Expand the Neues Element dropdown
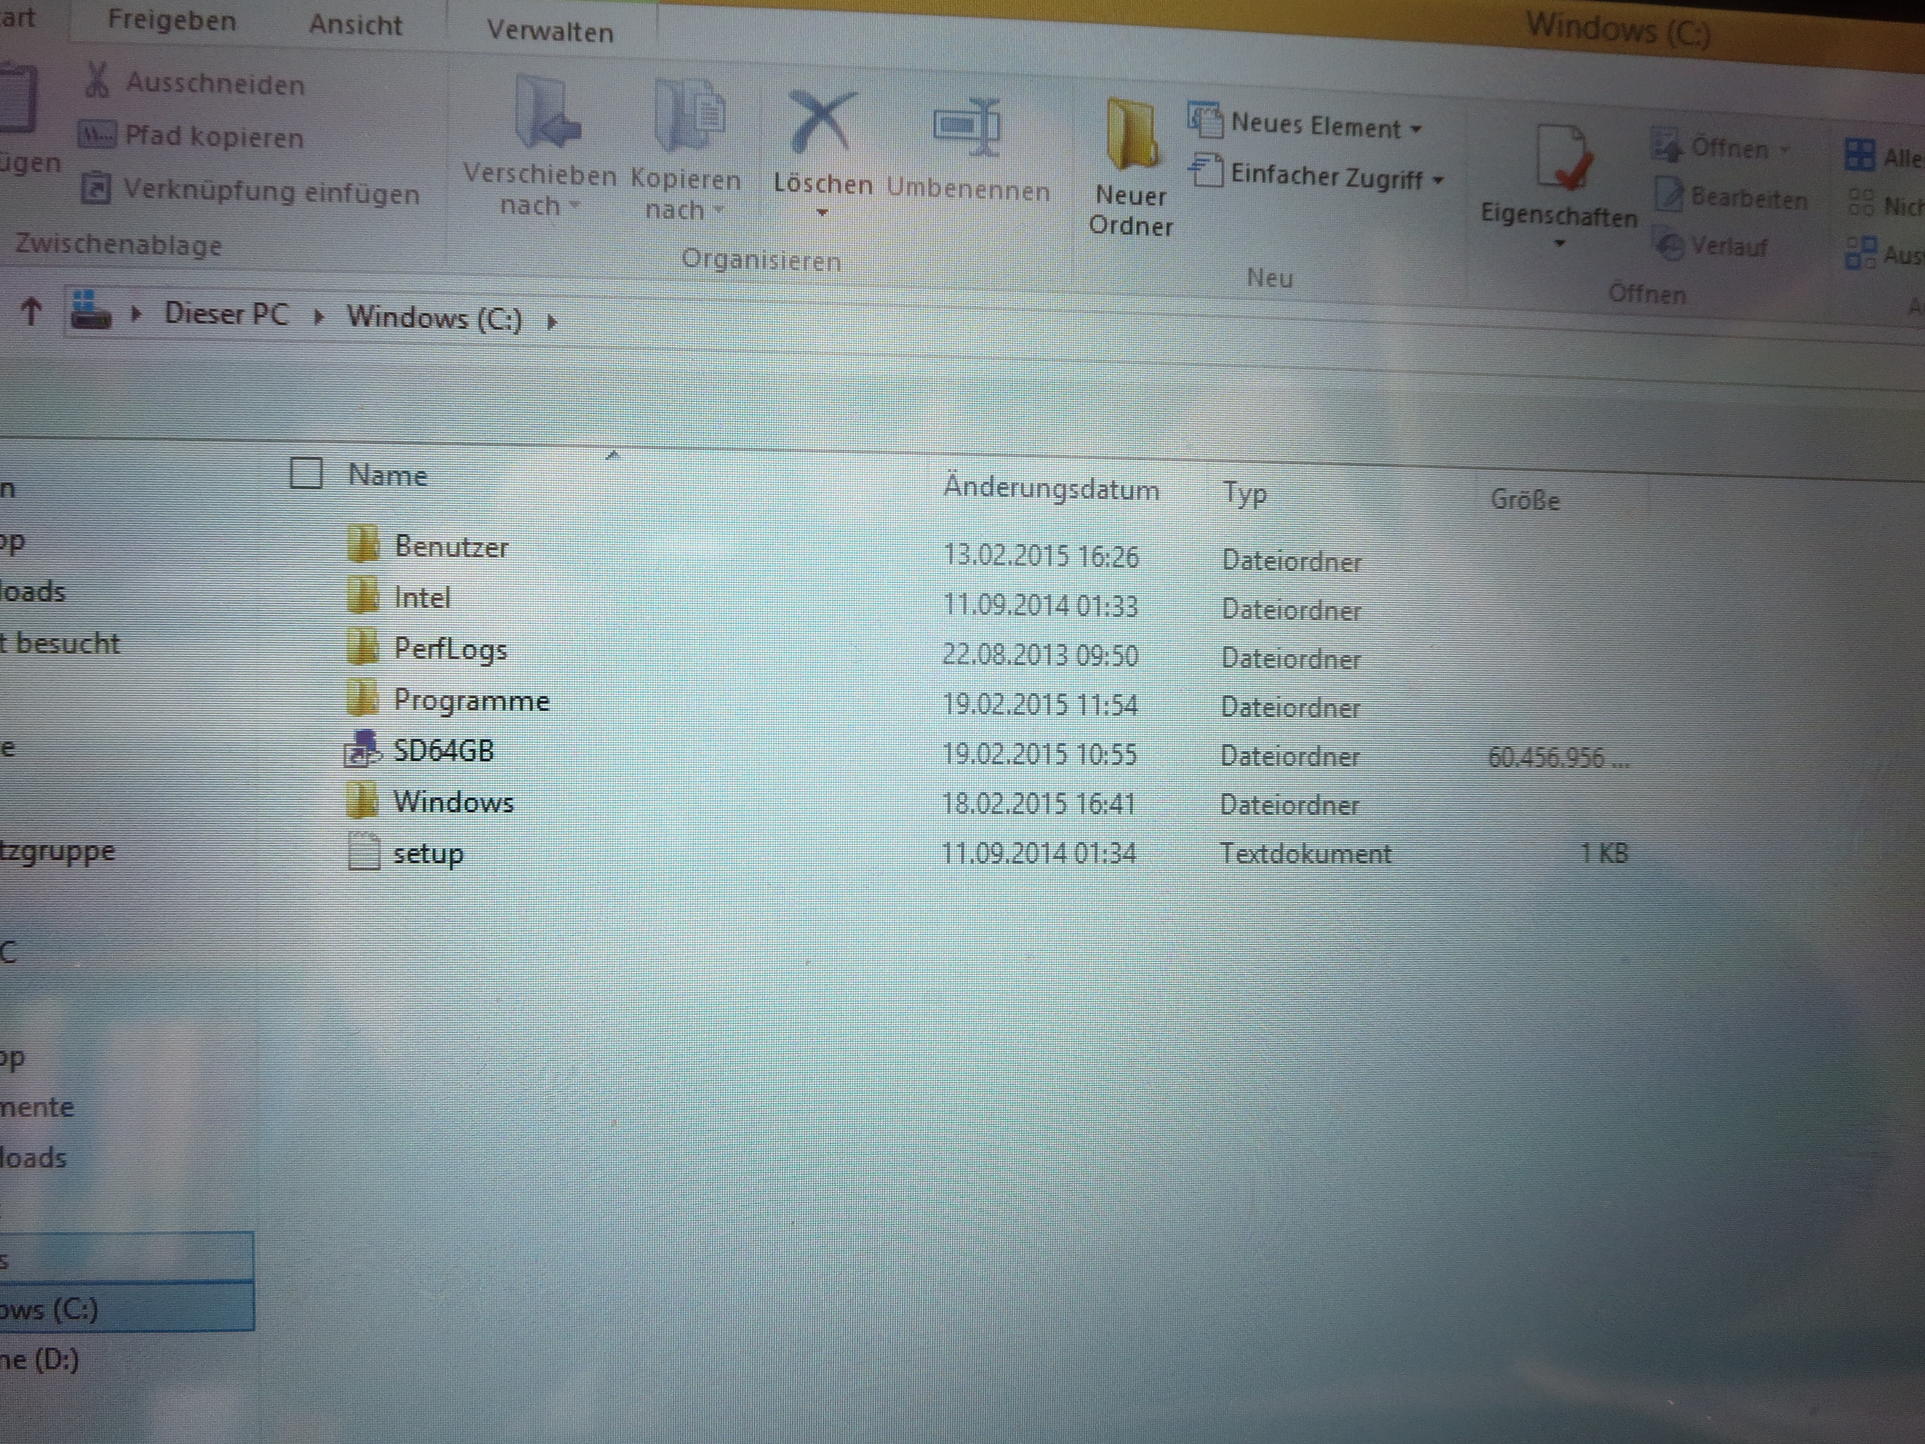This screenshot has height=1444, width=1925. (1416, 129)
